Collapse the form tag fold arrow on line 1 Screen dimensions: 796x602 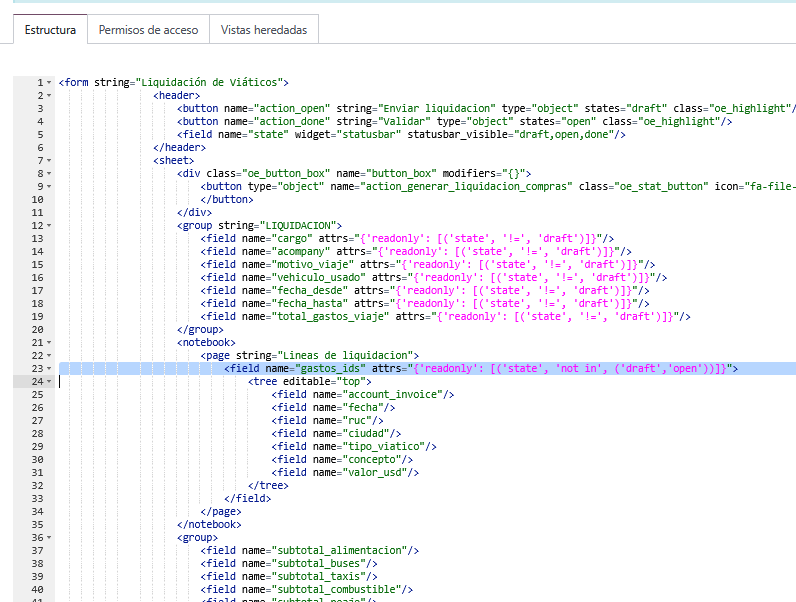pyautogui.click(x=50, y=82)
